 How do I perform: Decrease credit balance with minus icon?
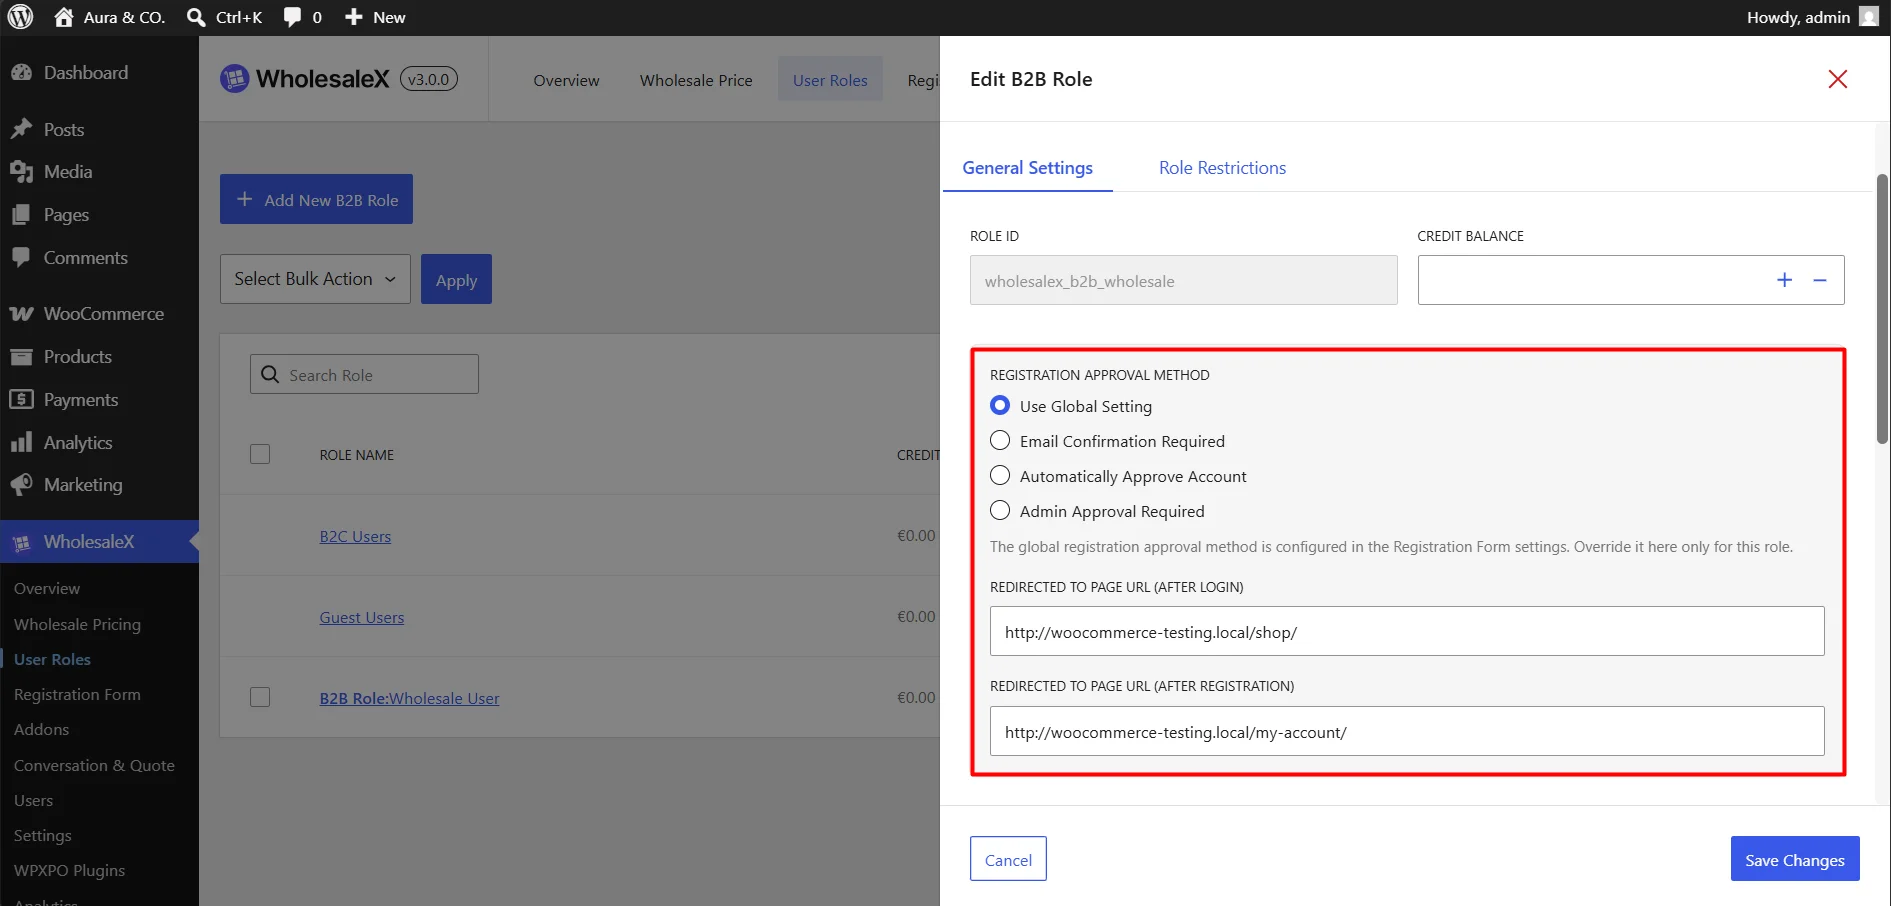click(x=1820, y=280)
